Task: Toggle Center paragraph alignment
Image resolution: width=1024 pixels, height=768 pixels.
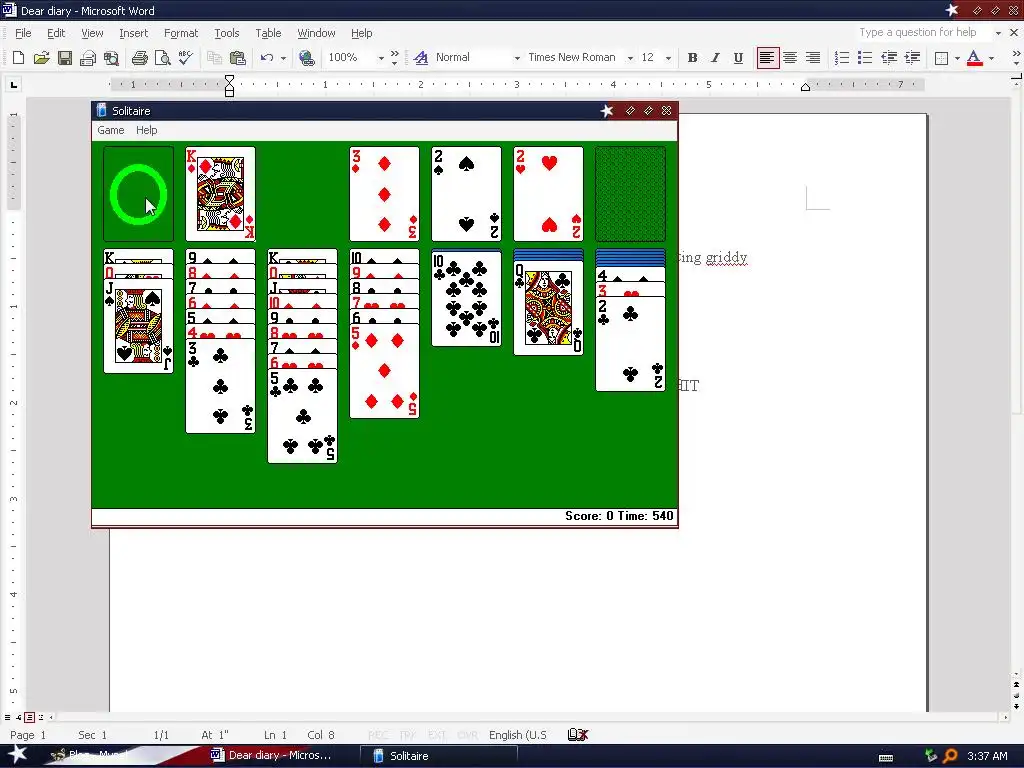Action: 790,58
